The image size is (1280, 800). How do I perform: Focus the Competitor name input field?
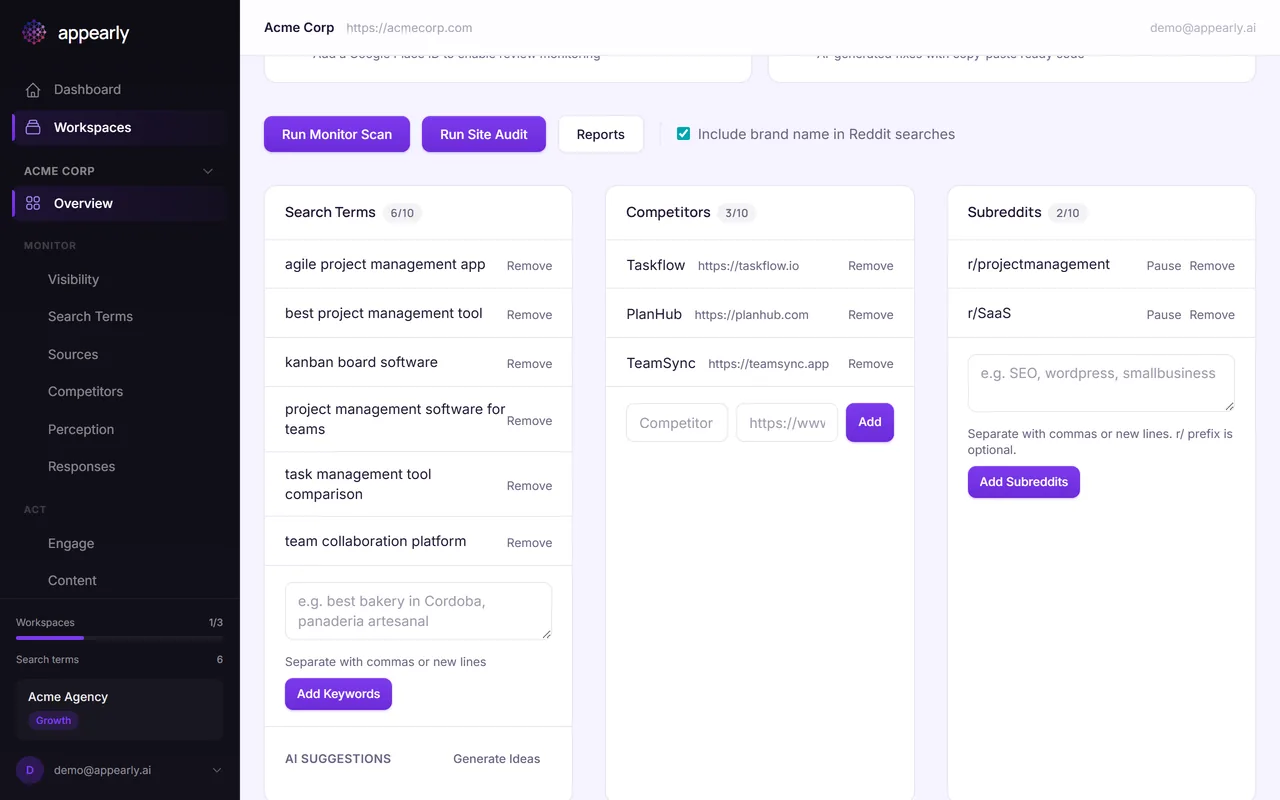tap(676, 423)
